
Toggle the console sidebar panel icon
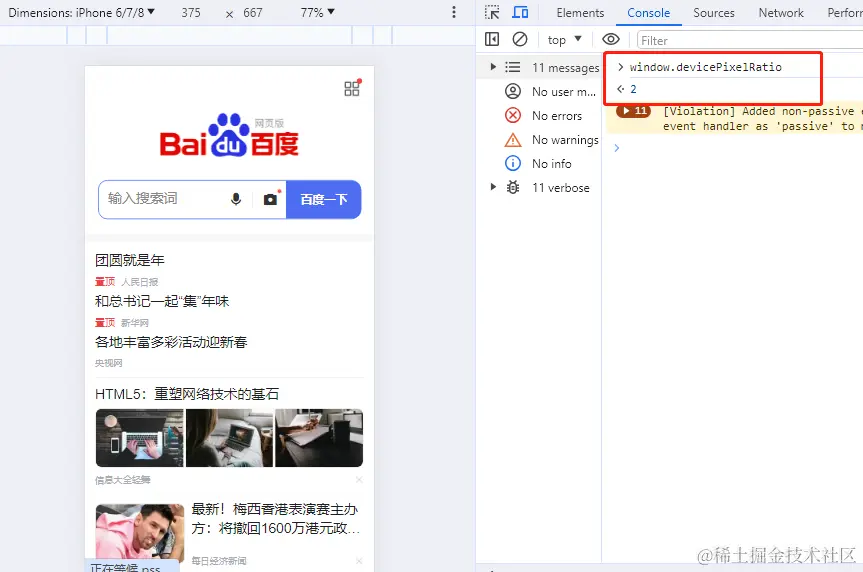point(492,39)
